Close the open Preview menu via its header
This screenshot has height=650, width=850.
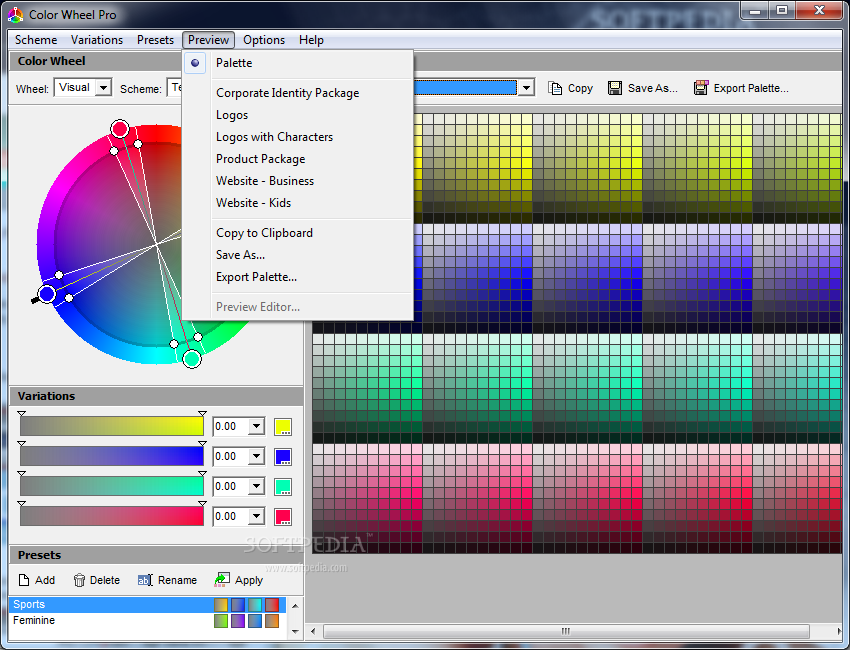point(209,40)
